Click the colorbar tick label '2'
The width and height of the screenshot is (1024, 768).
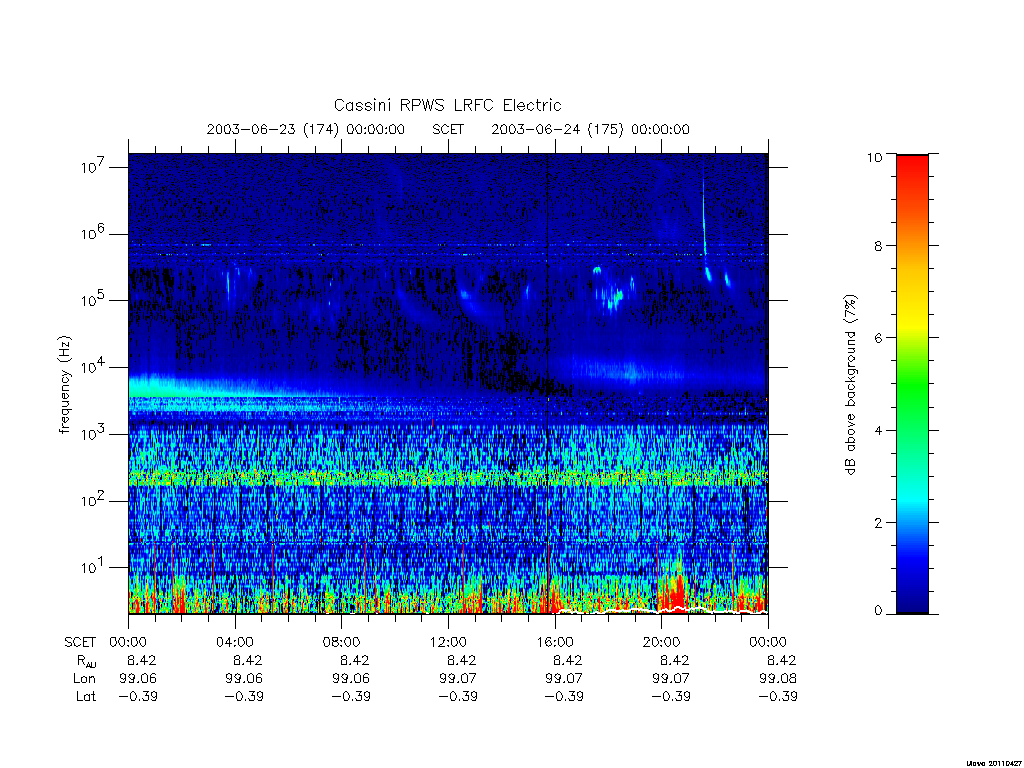tap(878, 522)
